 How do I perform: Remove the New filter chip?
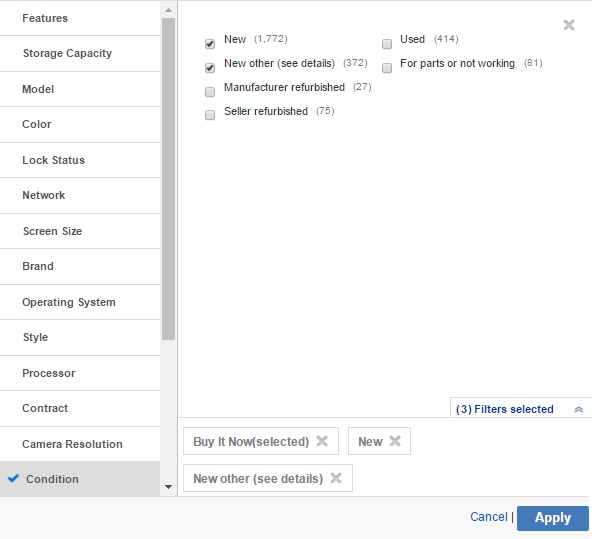395,441
